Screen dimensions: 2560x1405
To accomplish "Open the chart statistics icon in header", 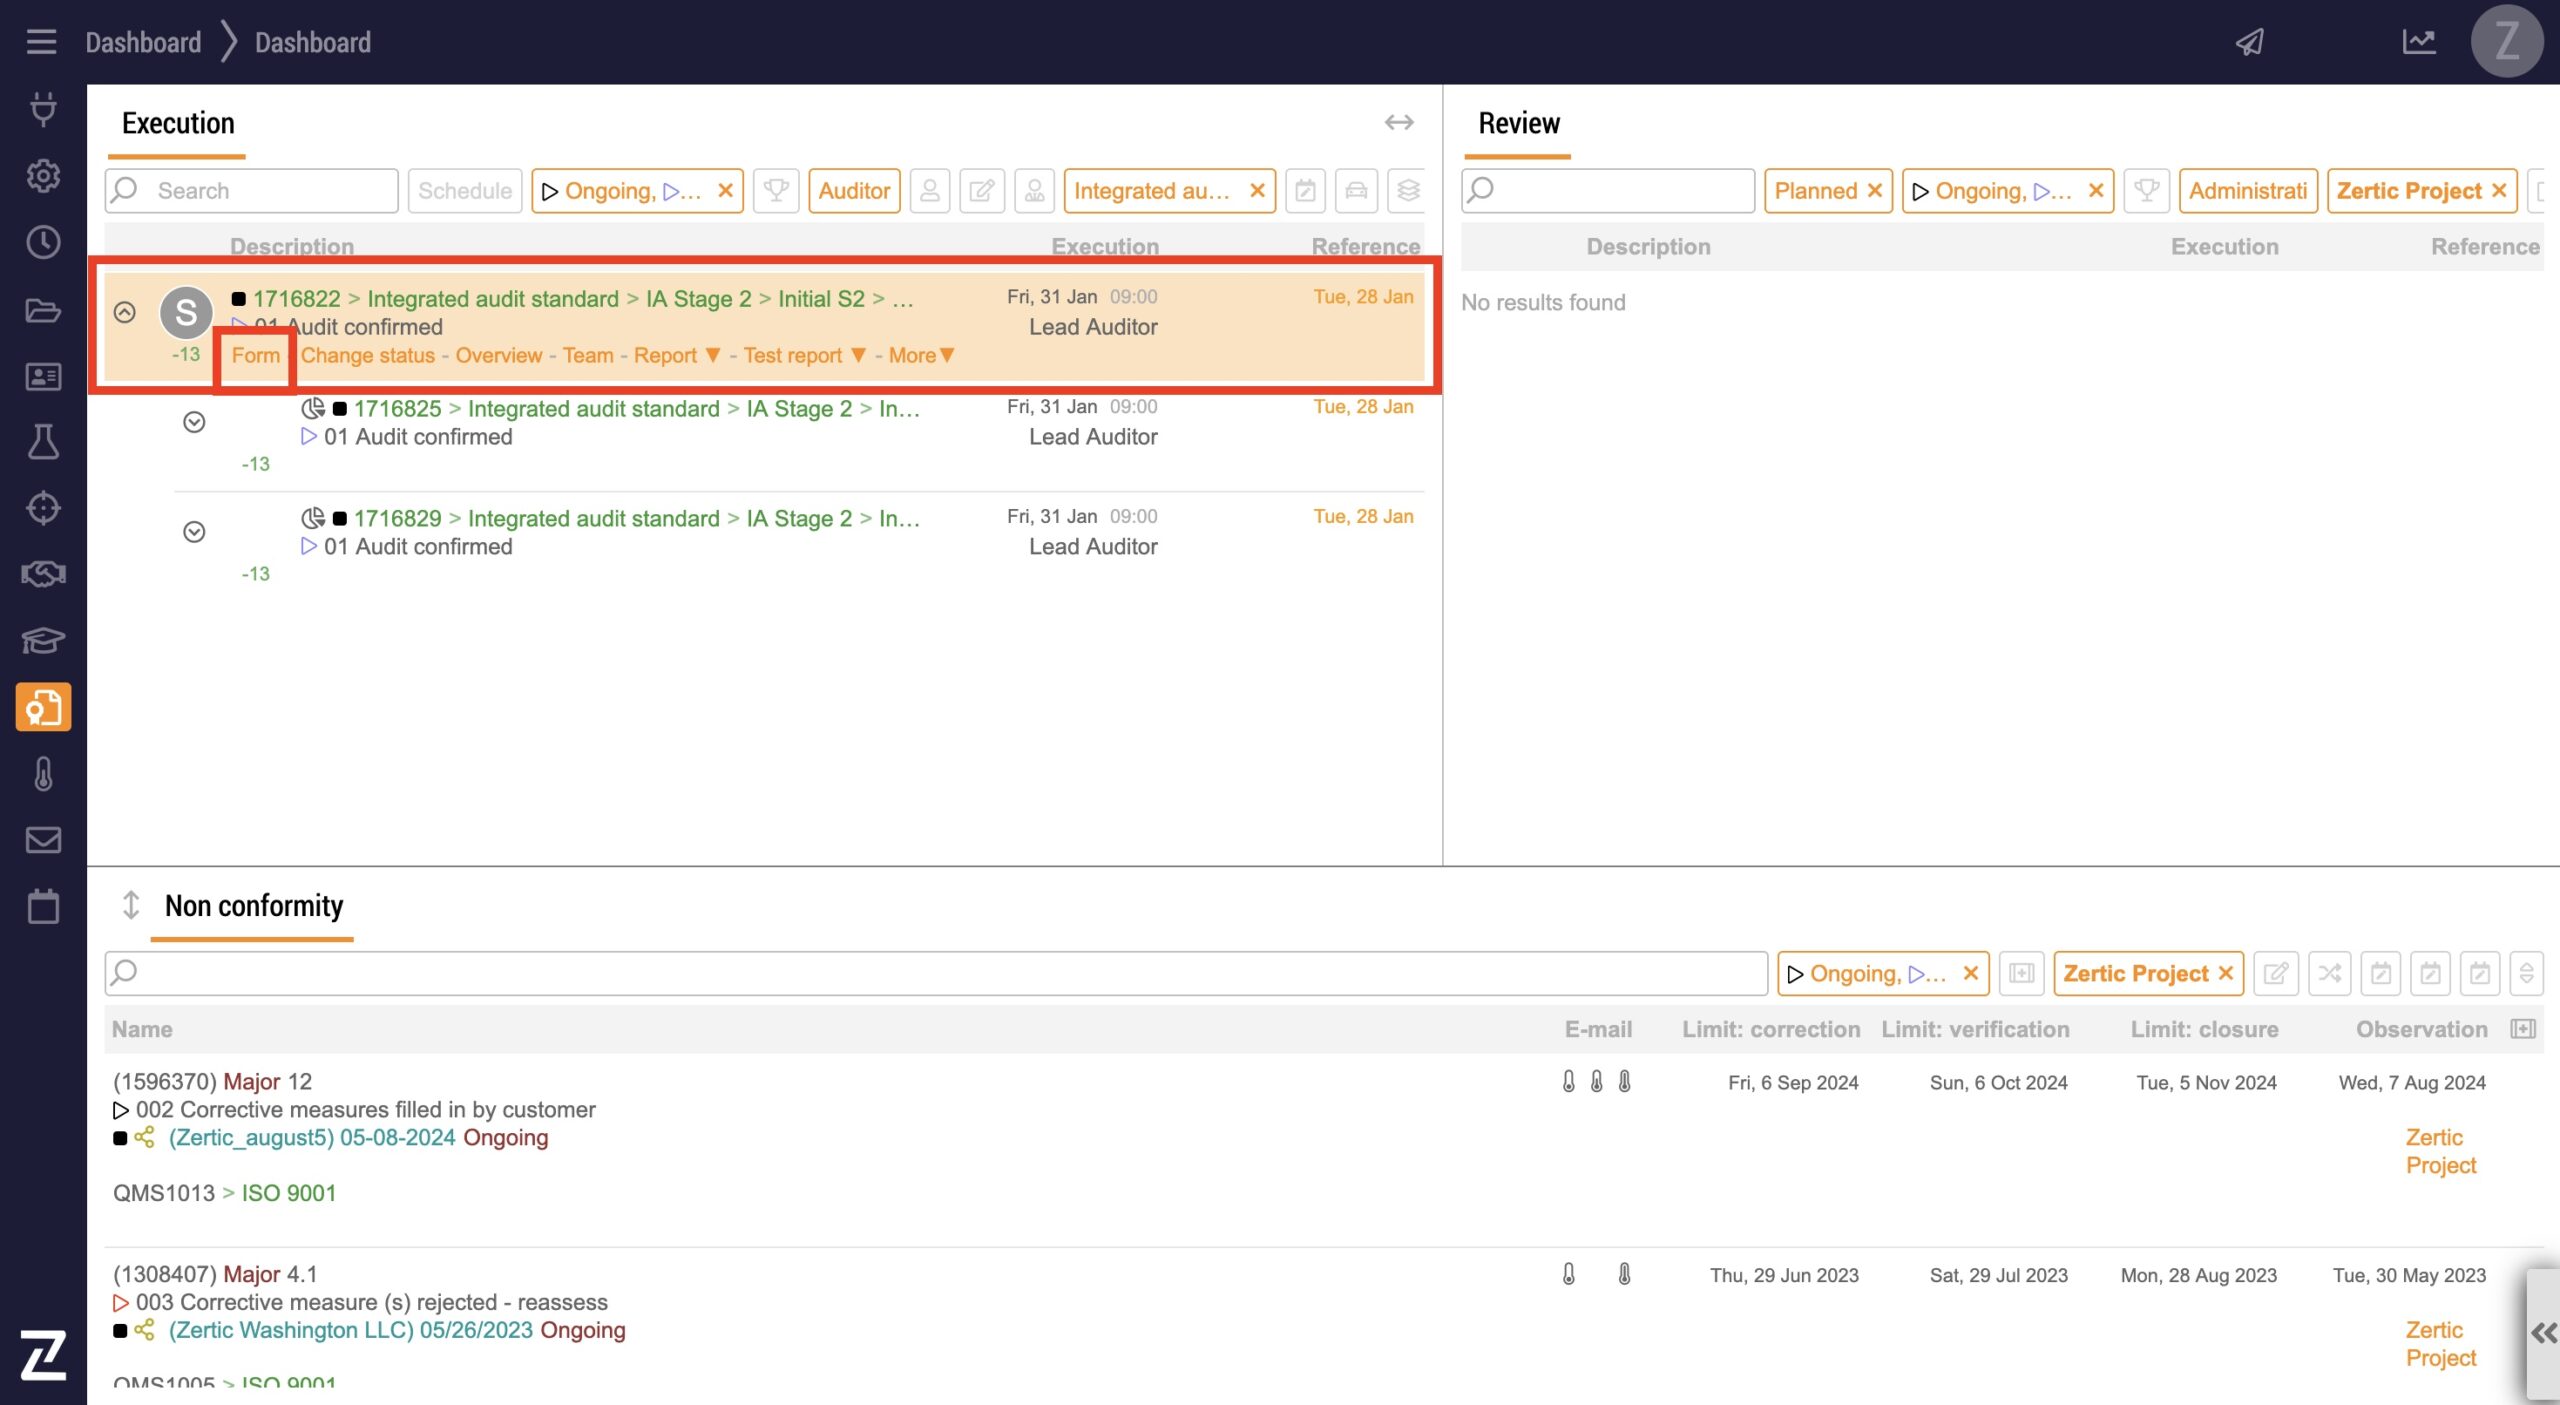I will pyautogui.click(x=2418, y=42).
